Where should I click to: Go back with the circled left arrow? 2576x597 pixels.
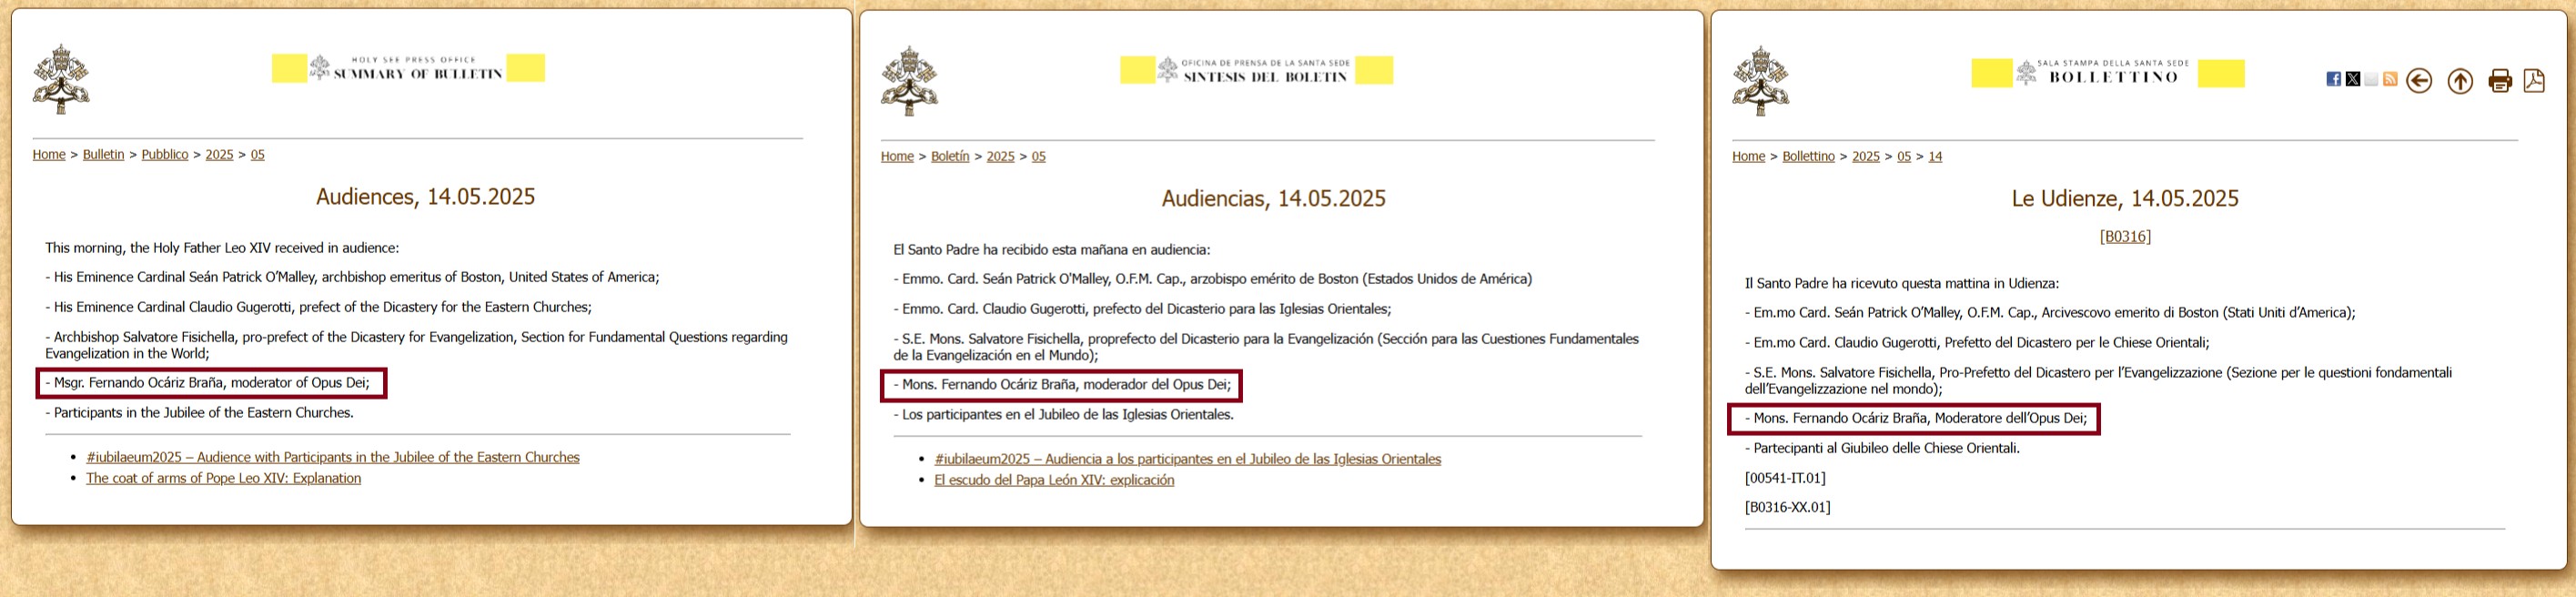(2419, 81)
